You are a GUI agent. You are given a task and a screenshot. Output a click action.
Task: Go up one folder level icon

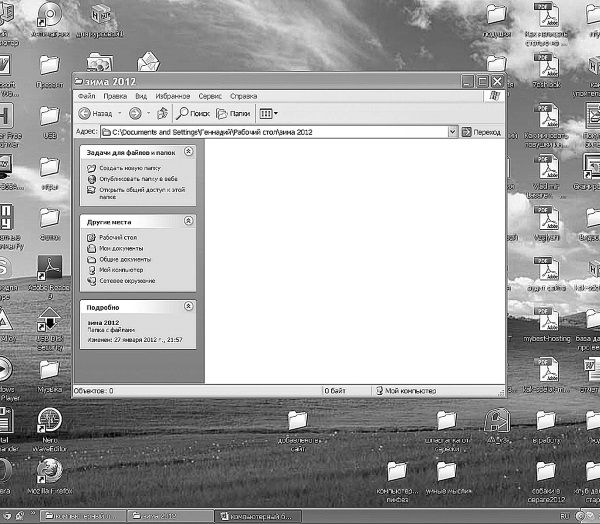coord(162,114)
